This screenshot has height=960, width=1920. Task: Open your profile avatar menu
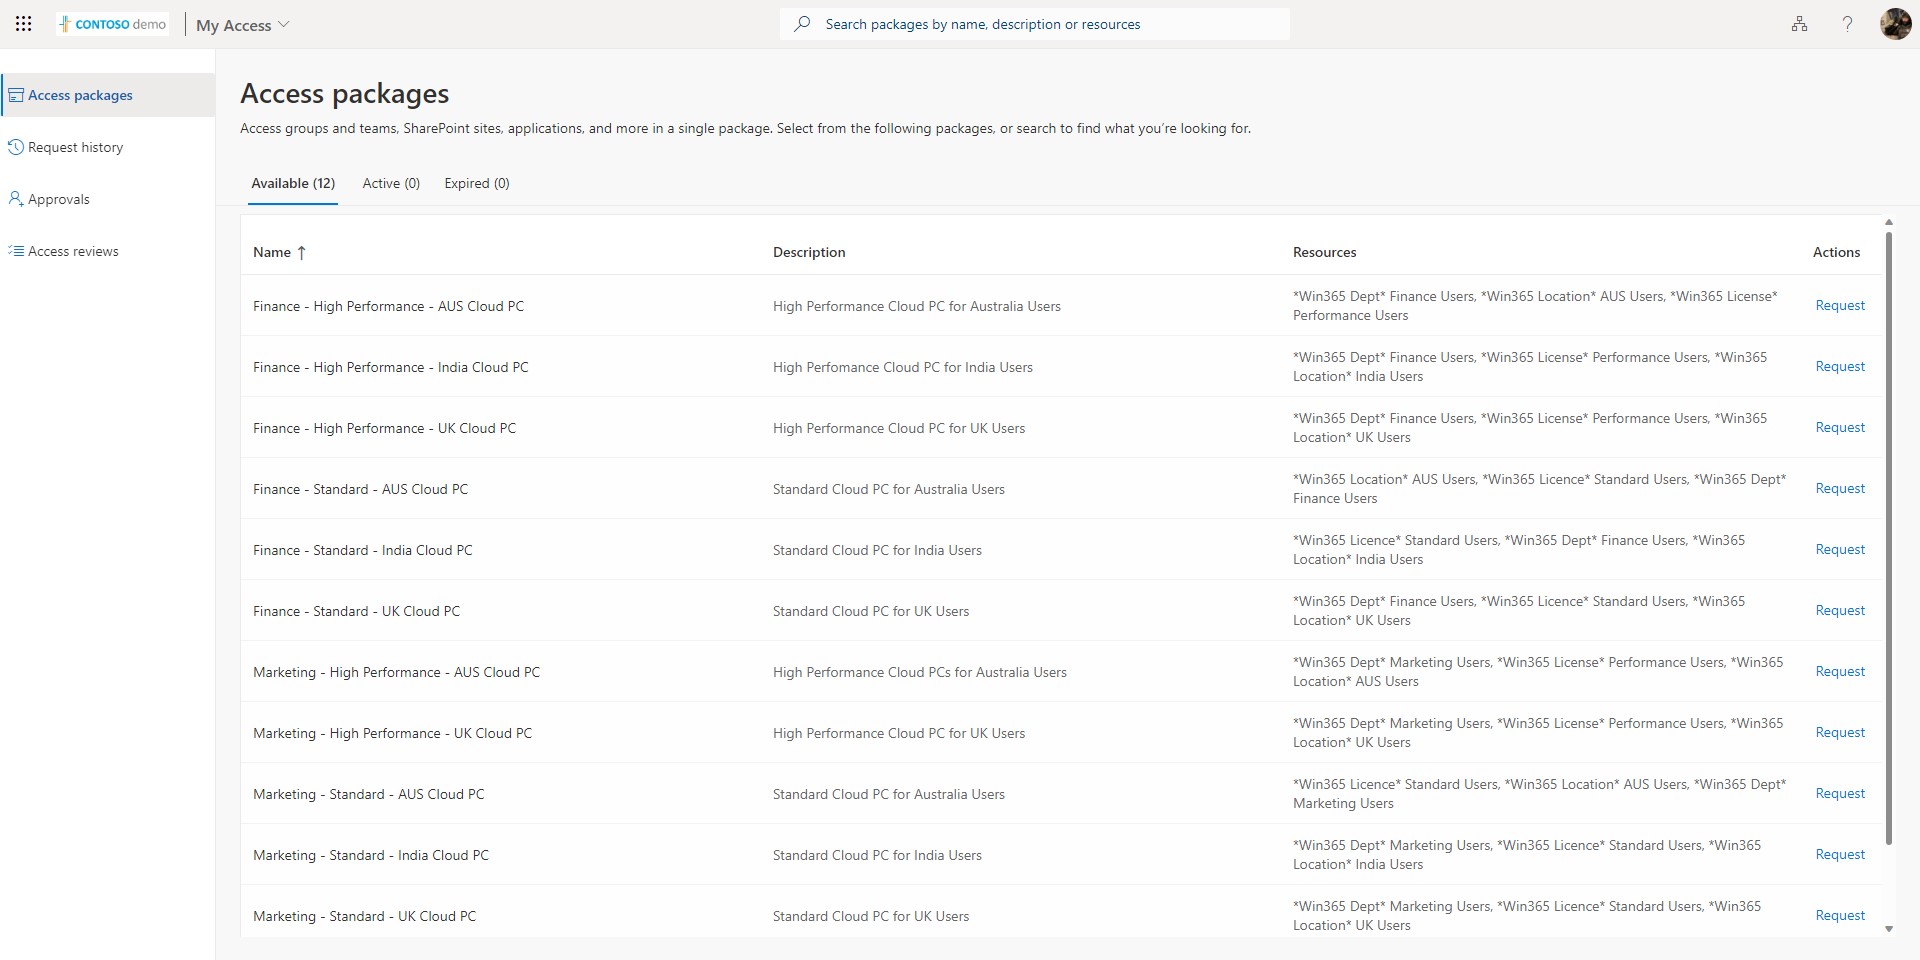click(1896, 24)
